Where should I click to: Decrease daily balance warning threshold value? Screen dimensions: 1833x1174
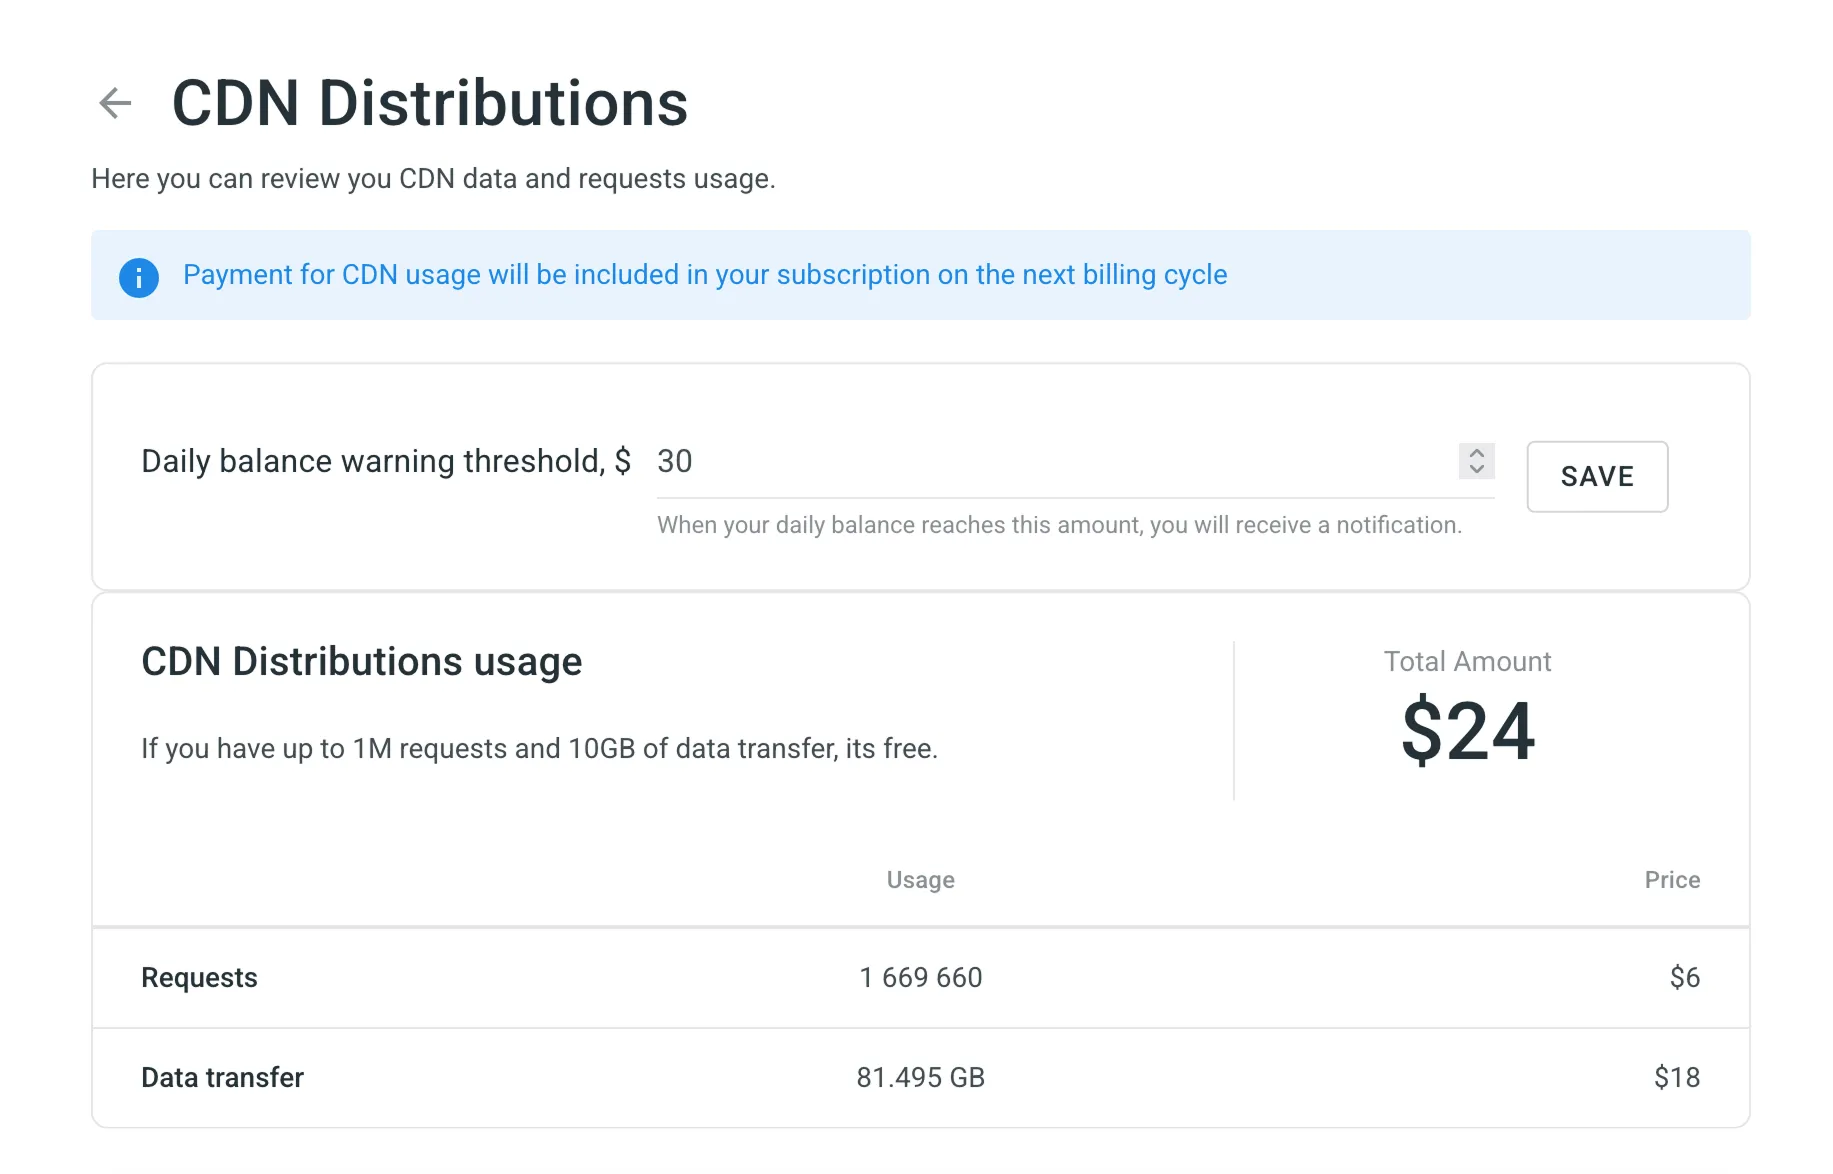tap(1477, 470)
